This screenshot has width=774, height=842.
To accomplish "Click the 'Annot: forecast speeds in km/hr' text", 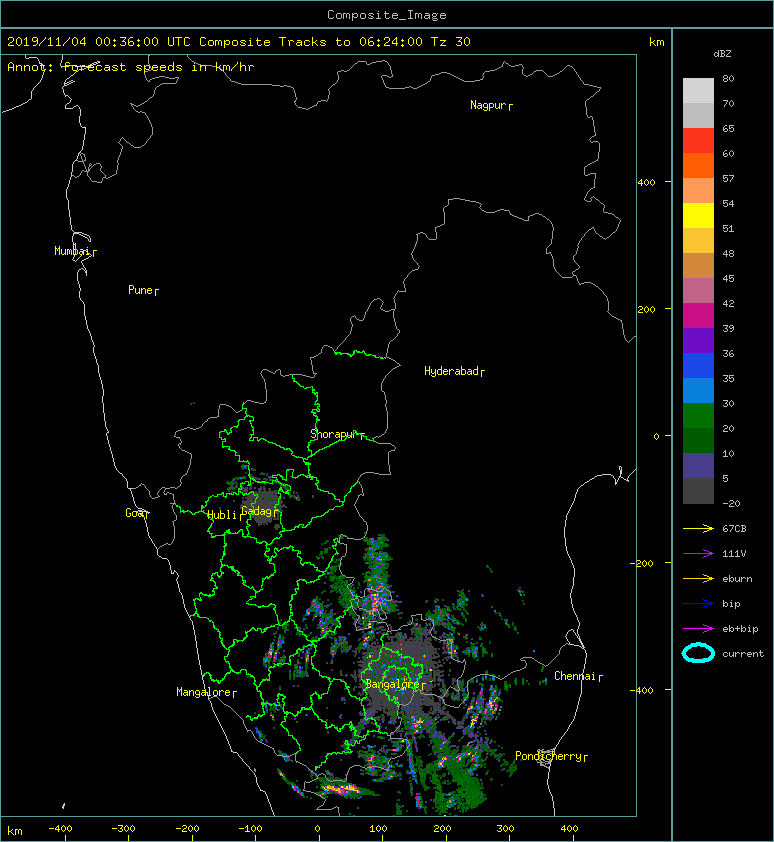I will [x=131, y=67].
